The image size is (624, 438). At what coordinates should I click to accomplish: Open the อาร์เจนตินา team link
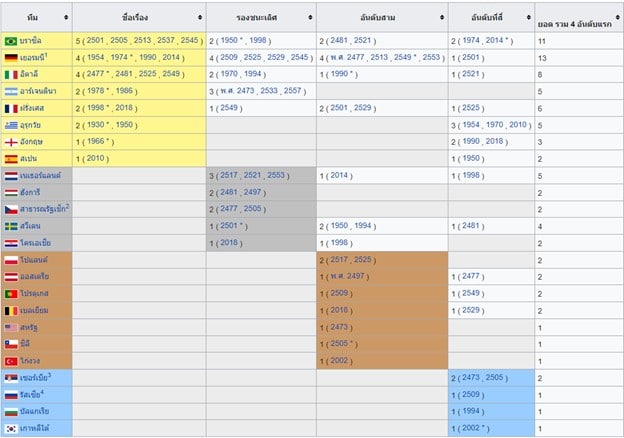(38, 91)
